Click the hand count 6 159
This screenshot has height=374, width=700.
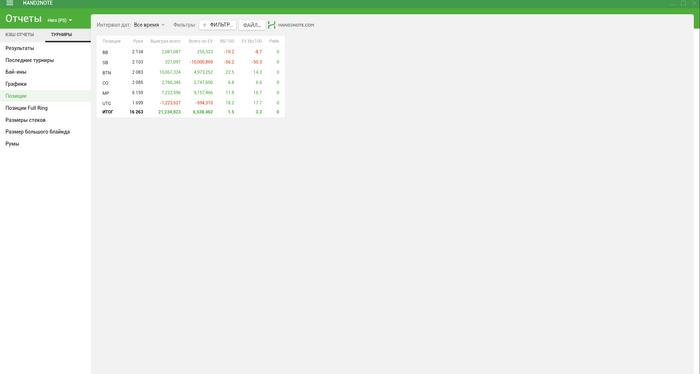[138, 93]
